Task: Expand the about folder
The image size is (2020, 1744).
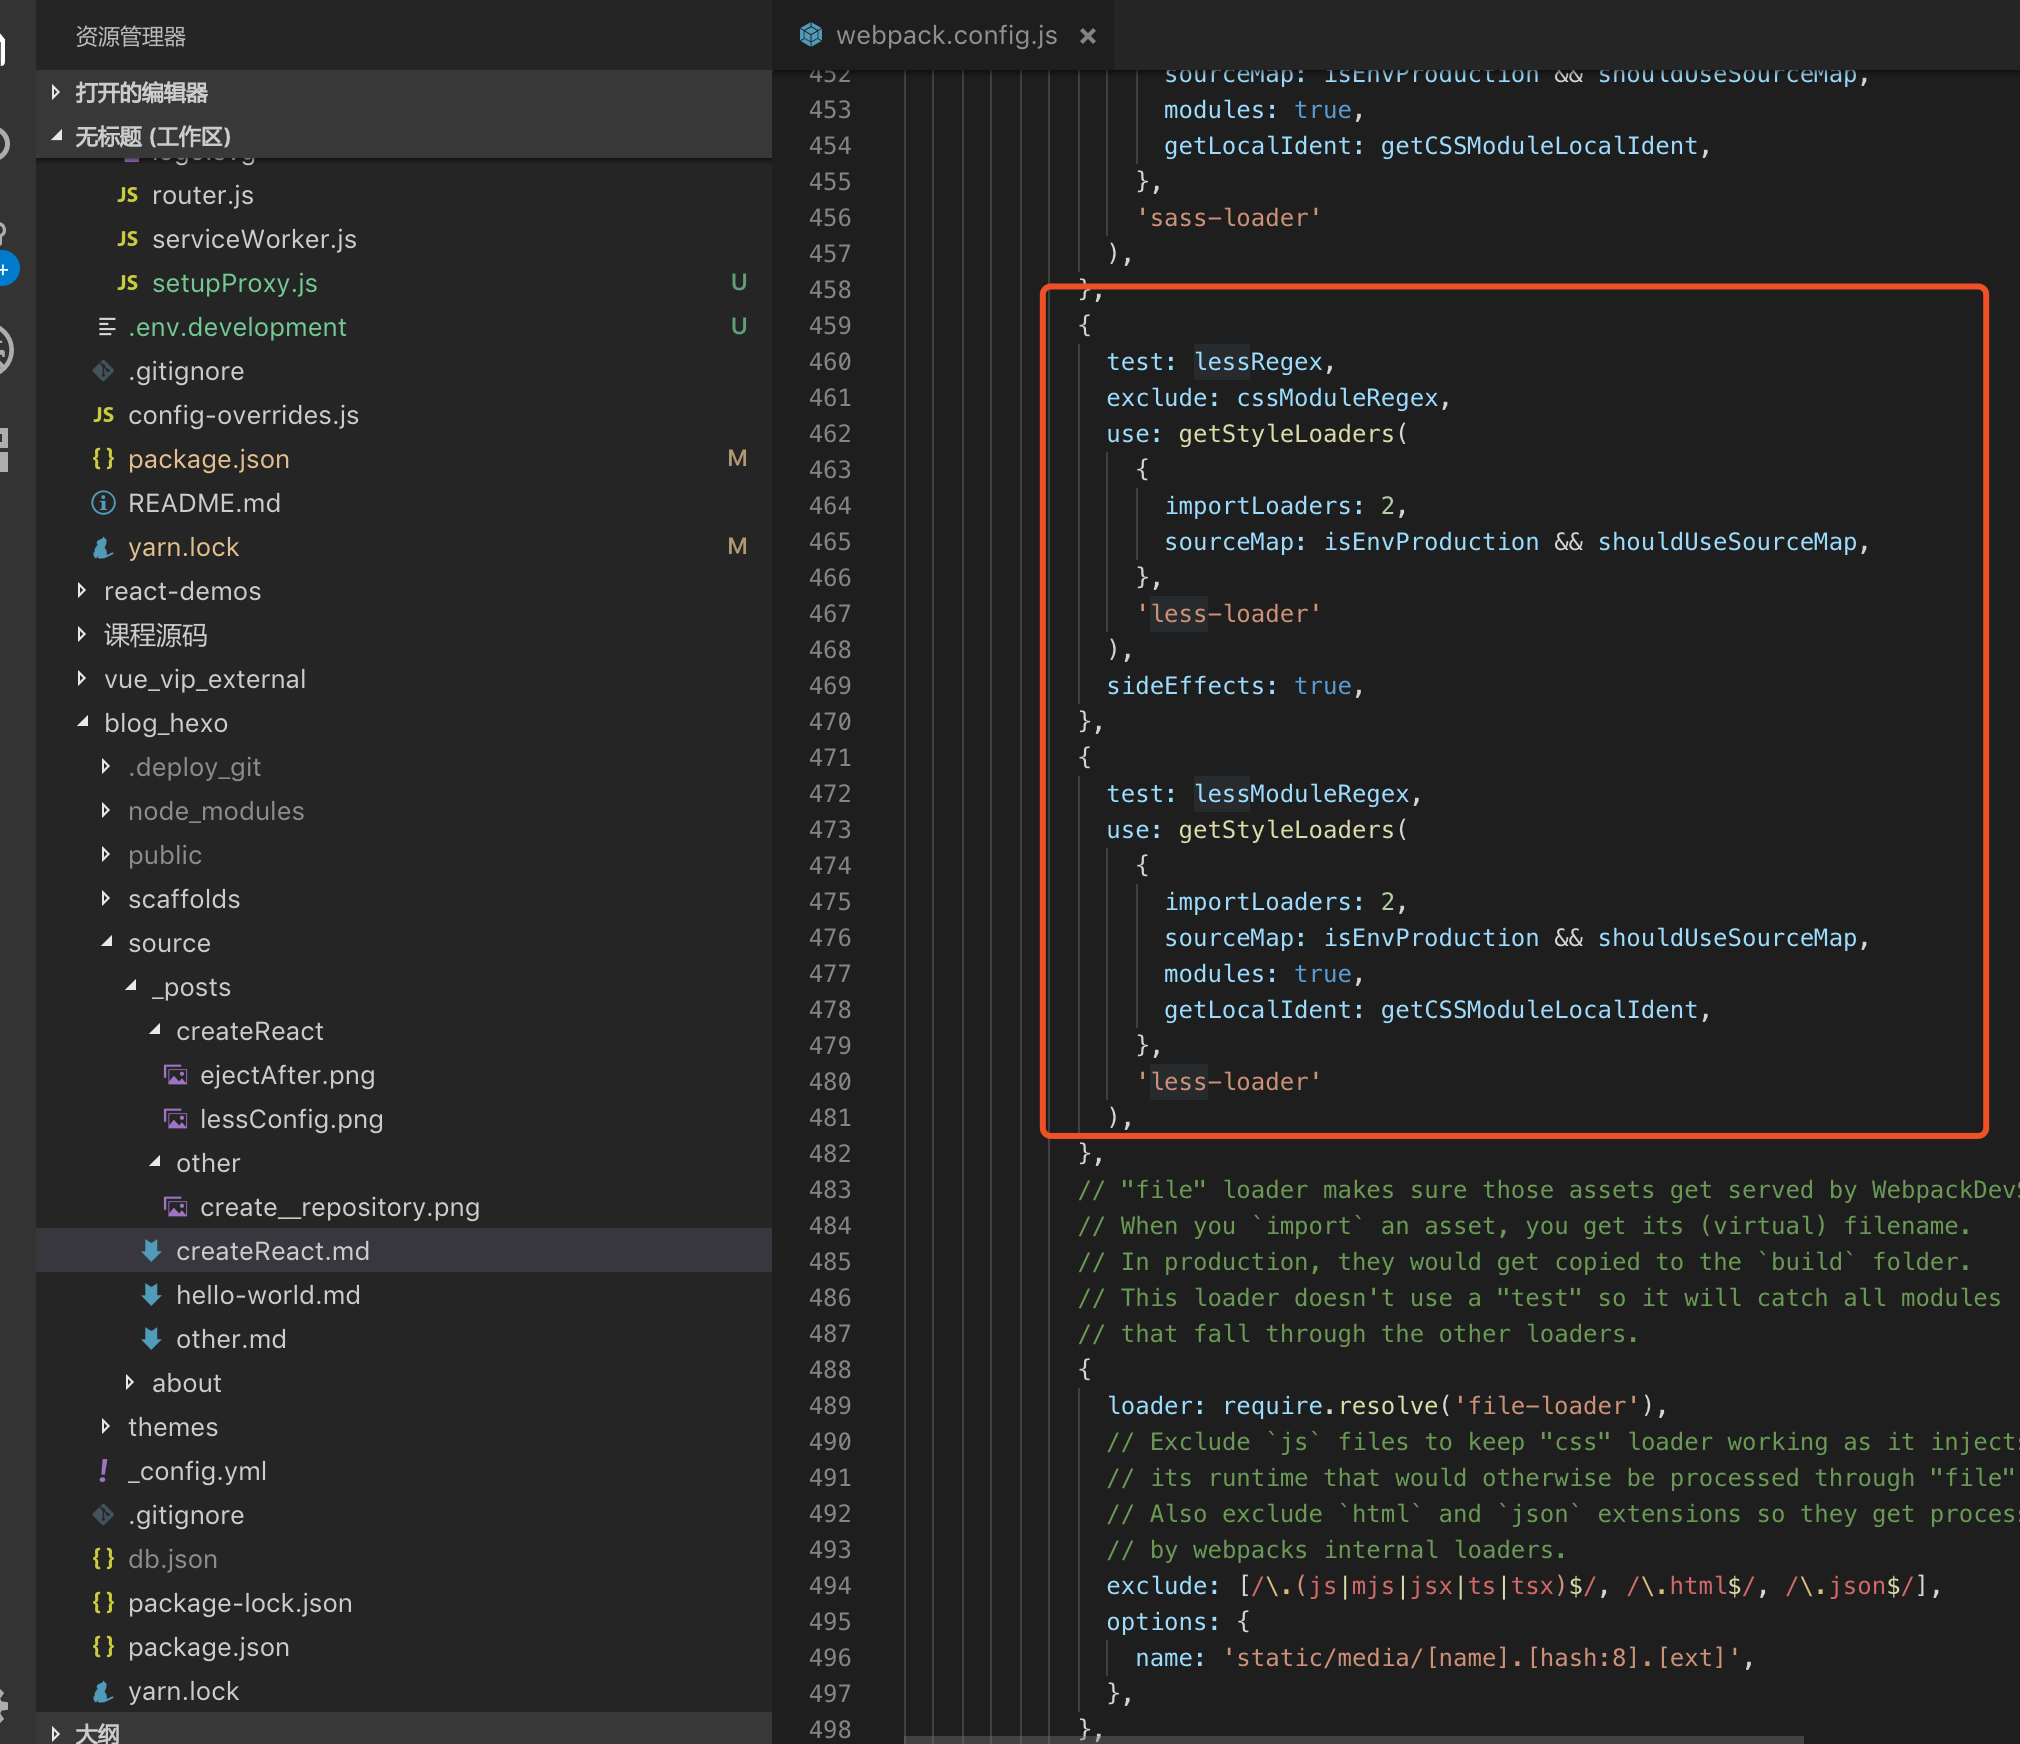Action: tap(130, 1383)
